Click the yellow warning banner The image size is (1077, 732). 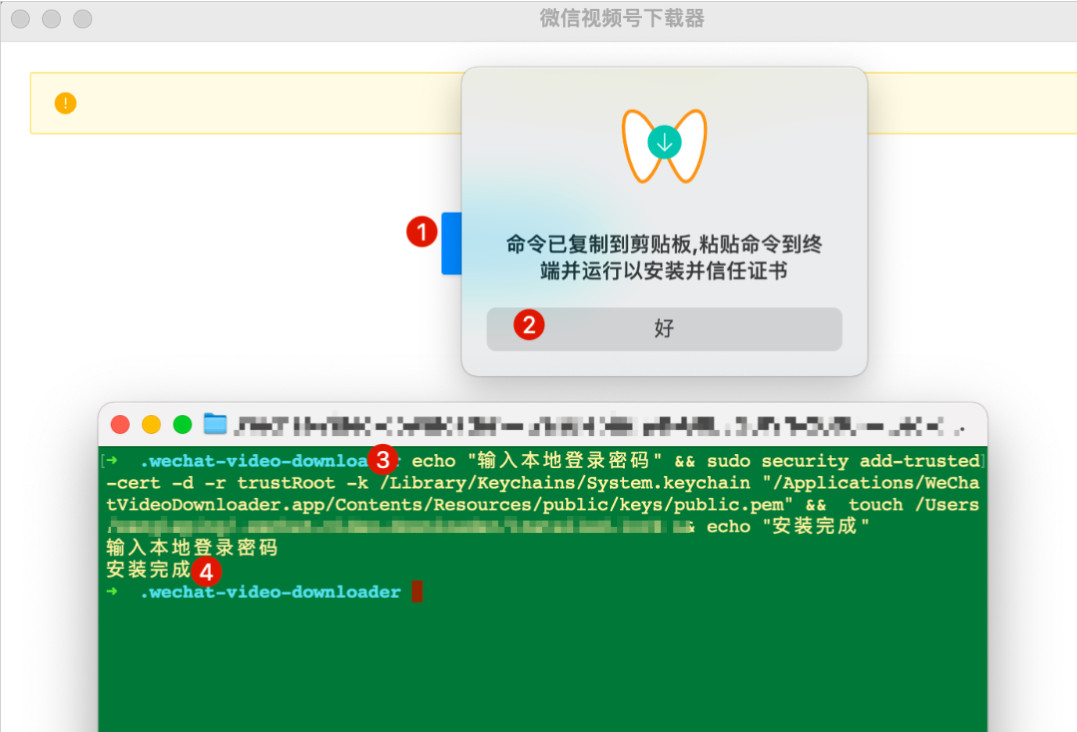(x=250, y=103)
